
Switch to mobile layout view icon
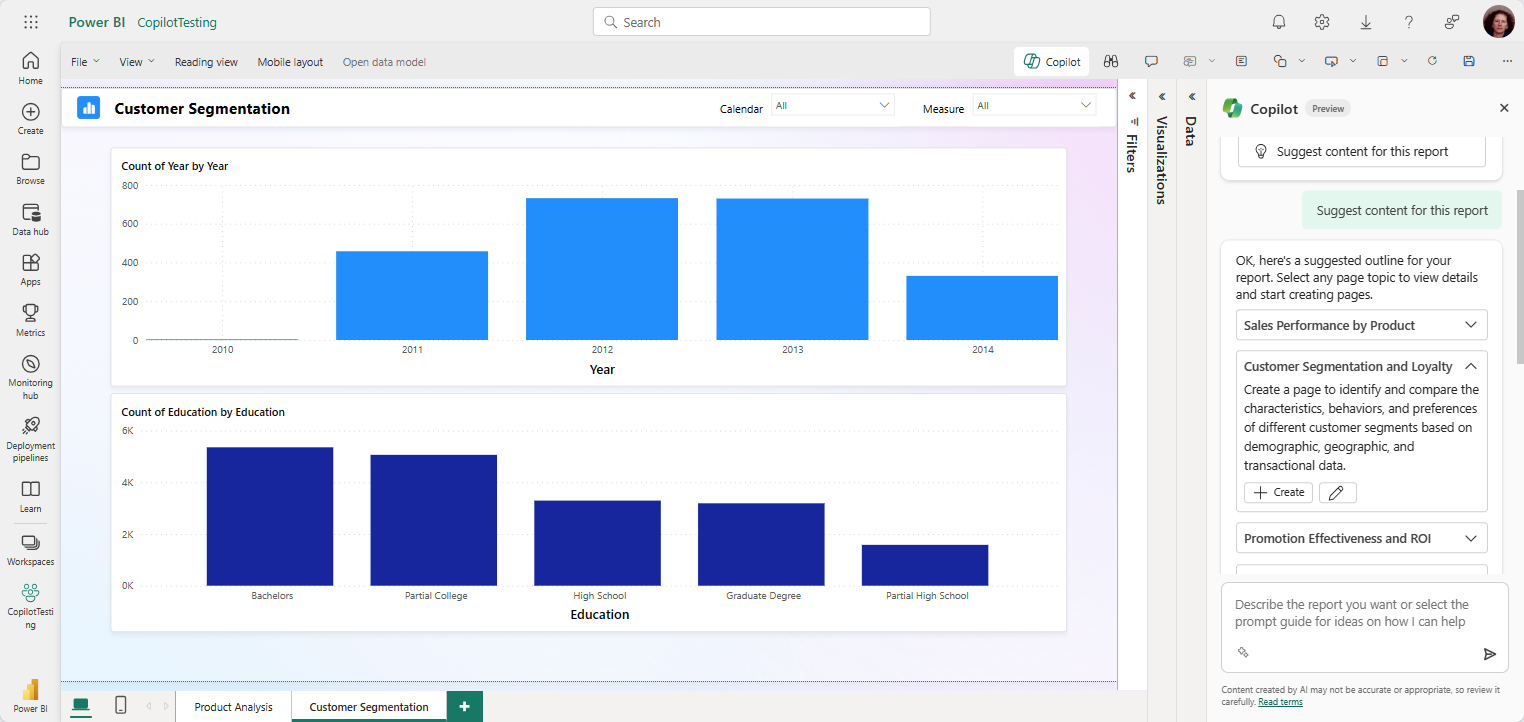[121, 705]
